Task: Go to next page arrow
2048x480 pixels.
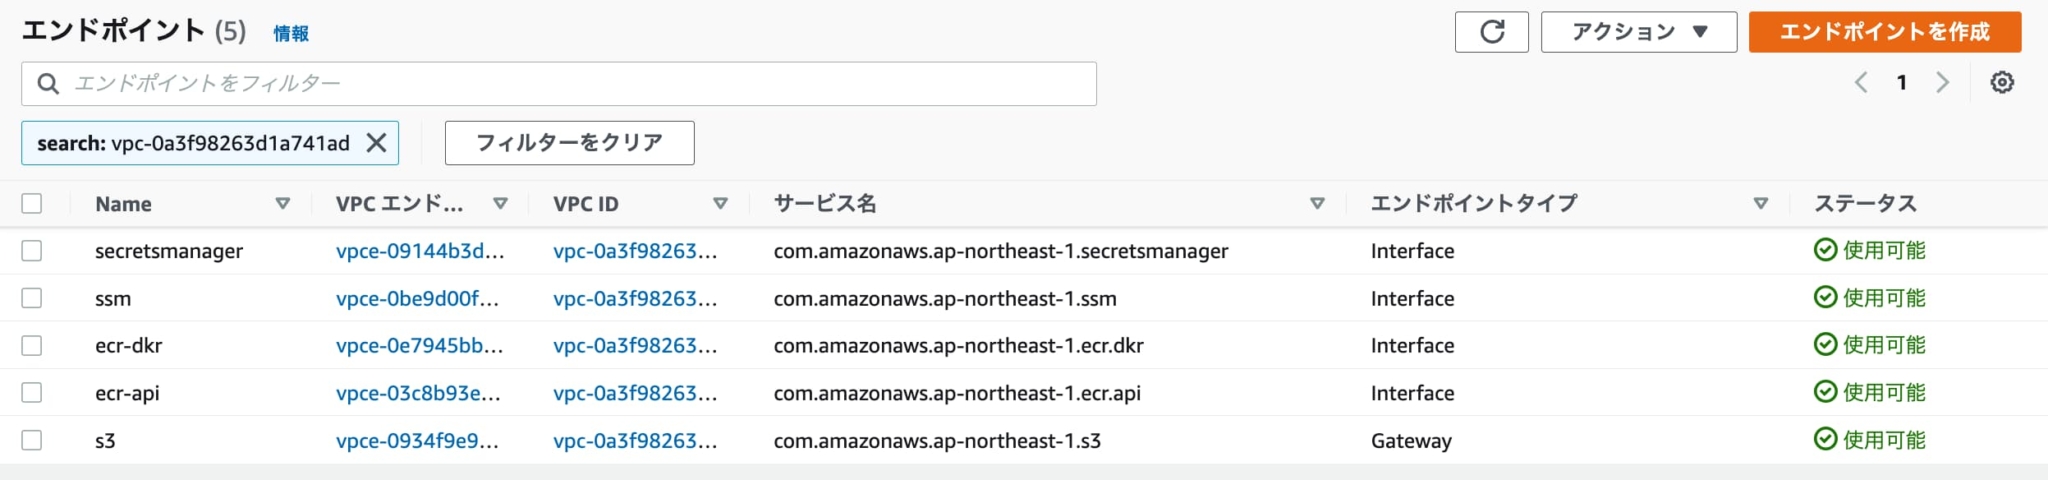Action: coord(1942,83)
